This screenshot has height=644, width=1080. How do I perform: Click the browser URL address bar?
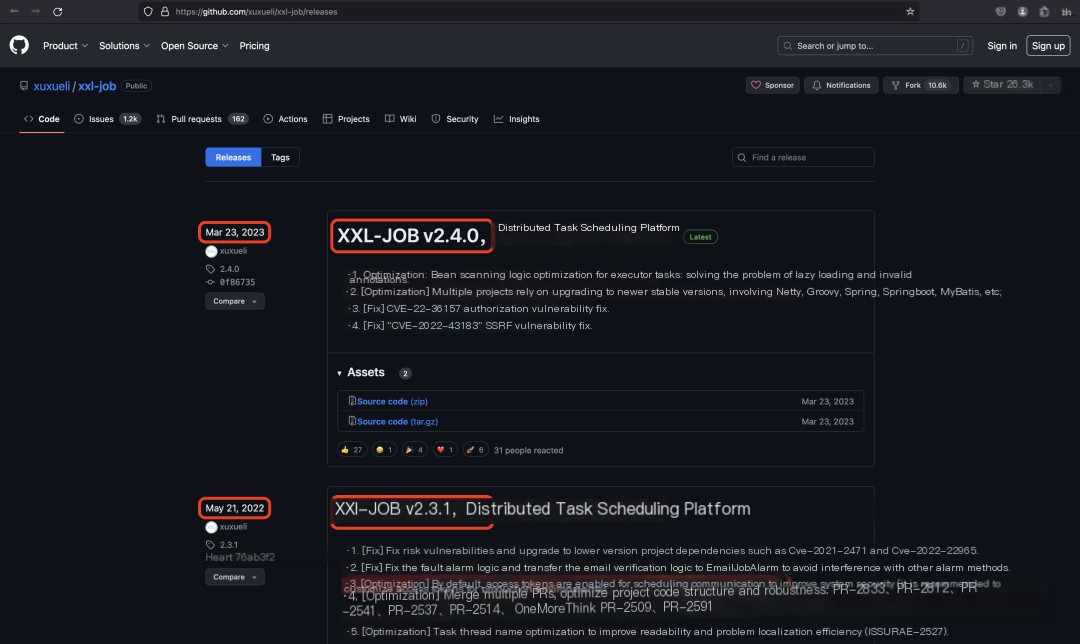click(x=530, y=12)
